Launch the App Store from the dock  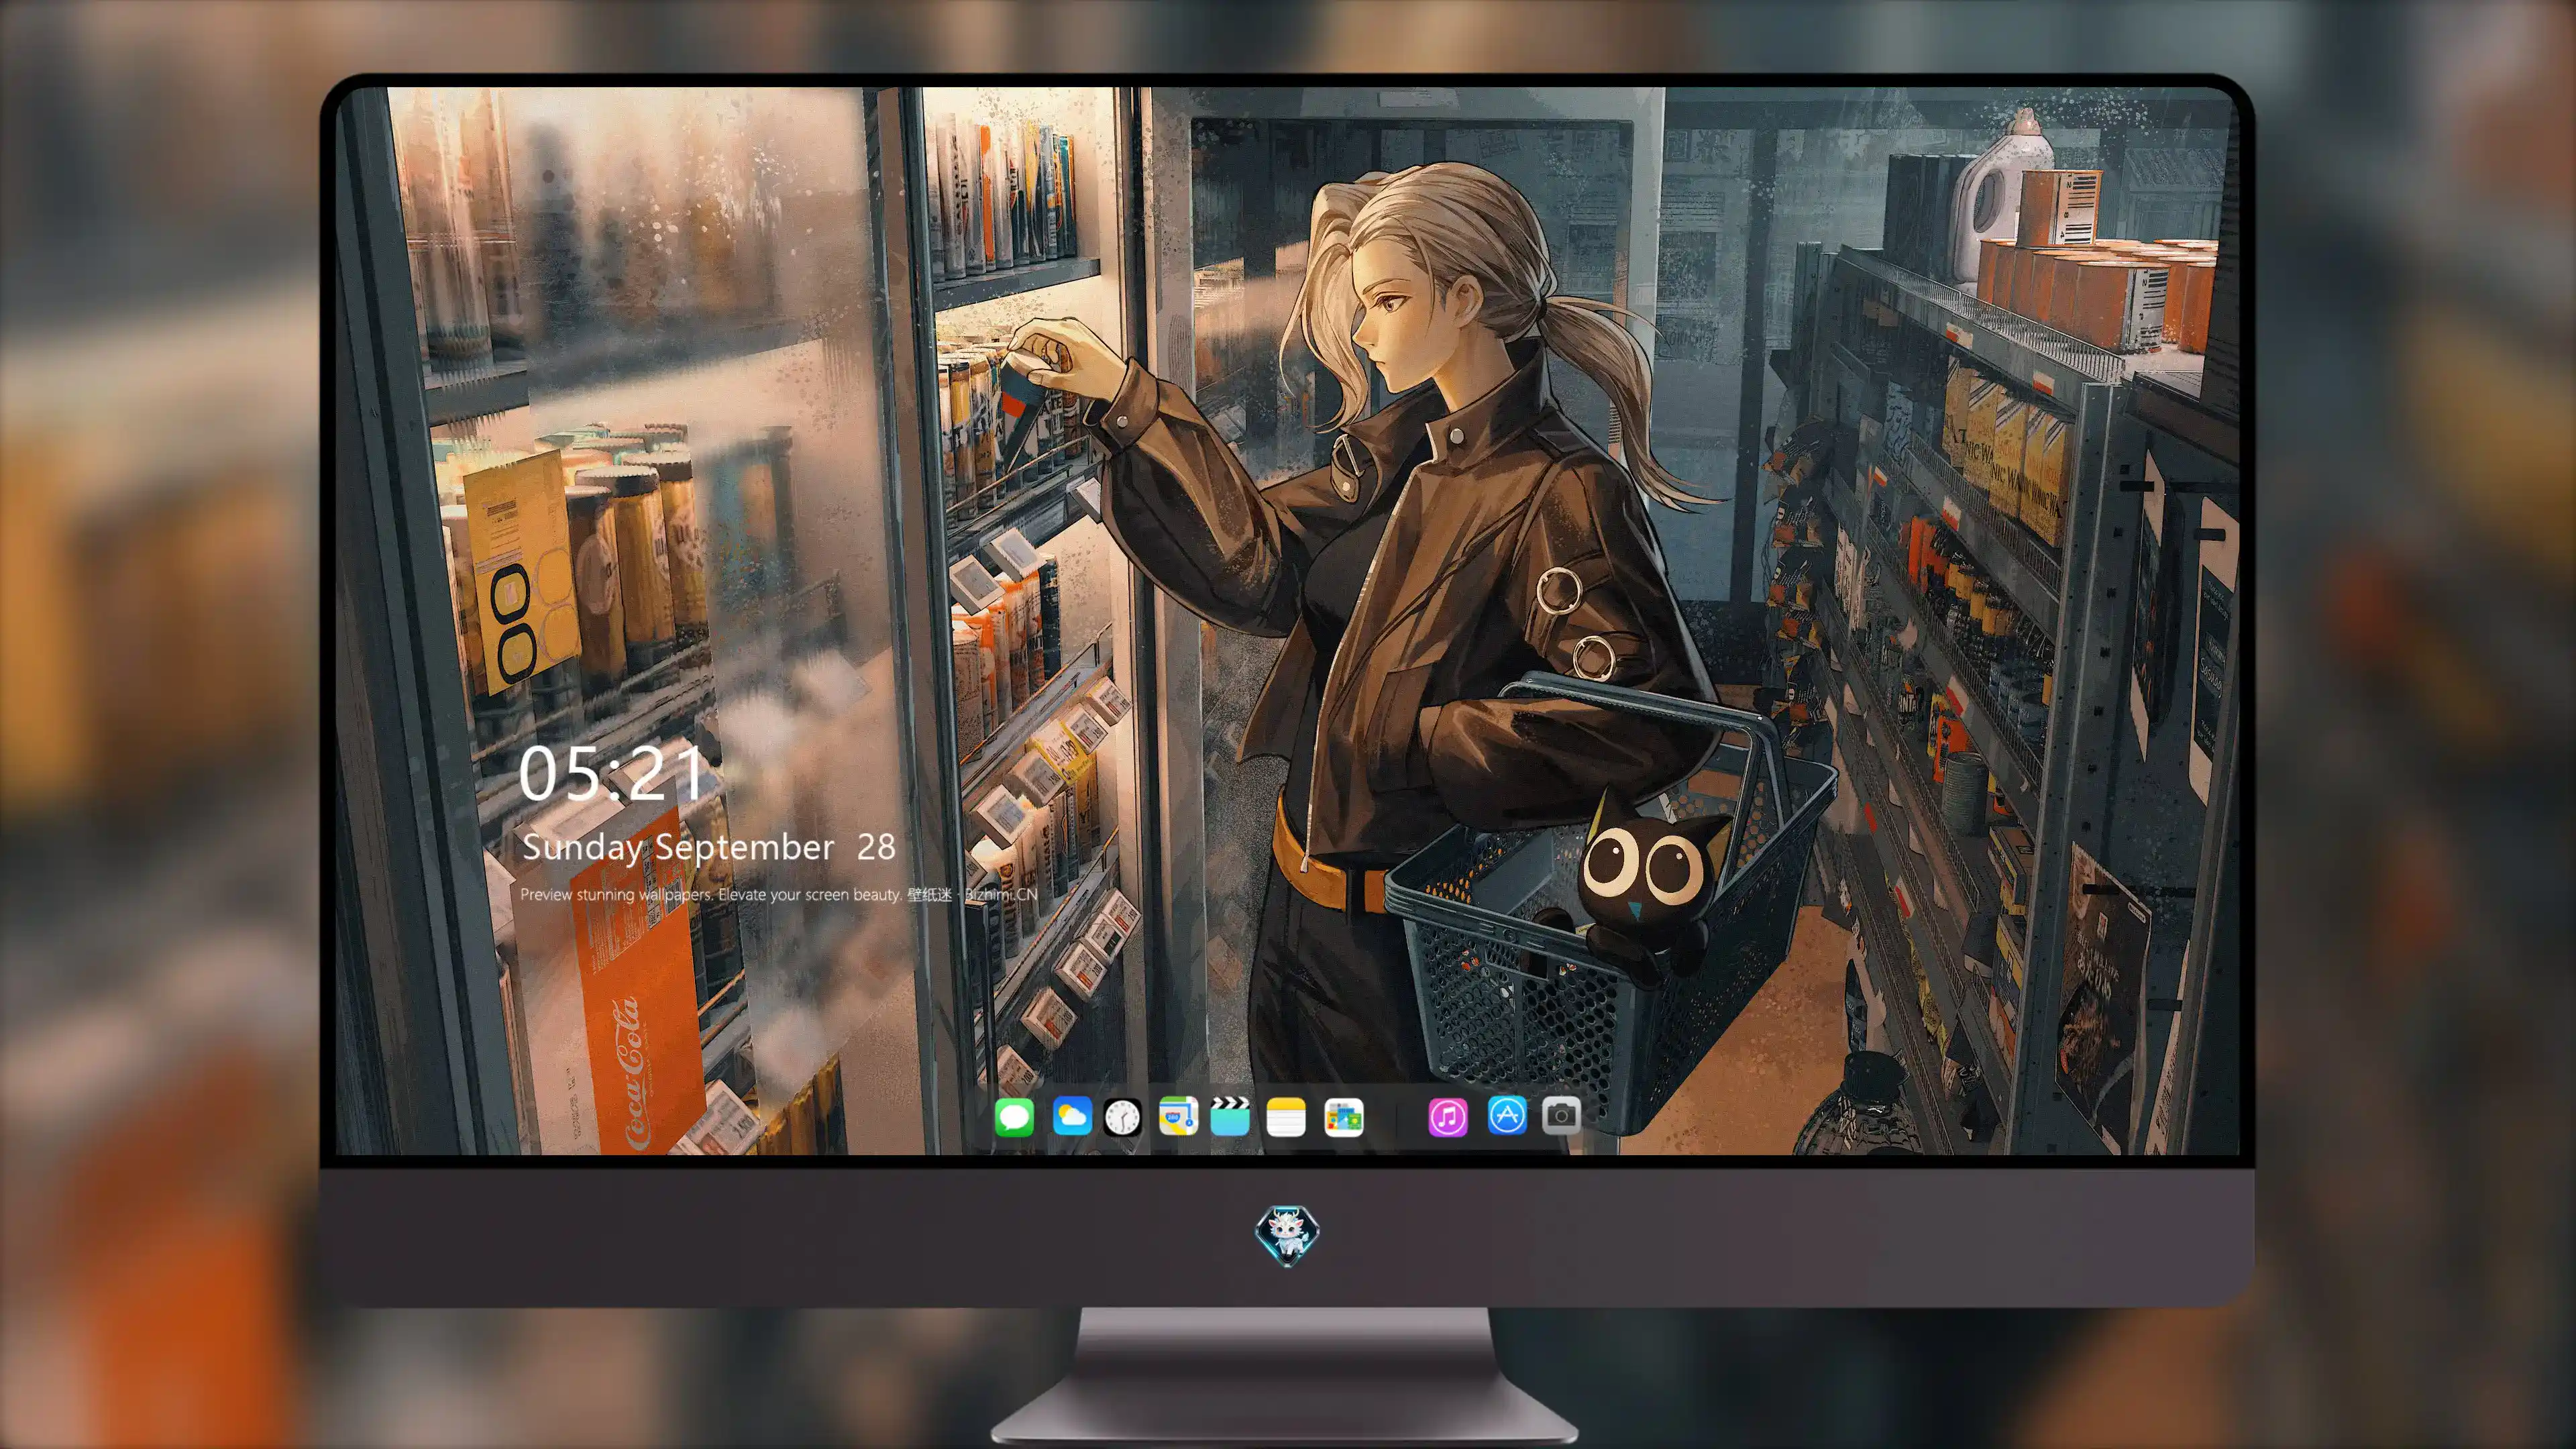tap(1507, 1115)
